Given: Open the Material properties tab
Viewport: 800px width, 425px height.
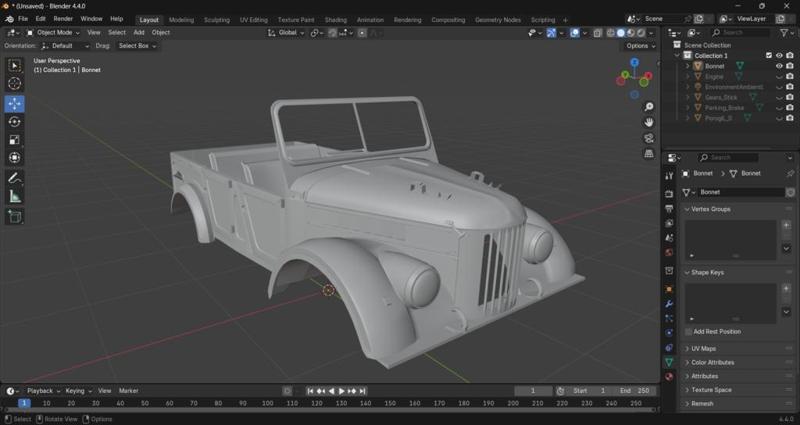Looking at the screenshot, I should click(669, 377).
